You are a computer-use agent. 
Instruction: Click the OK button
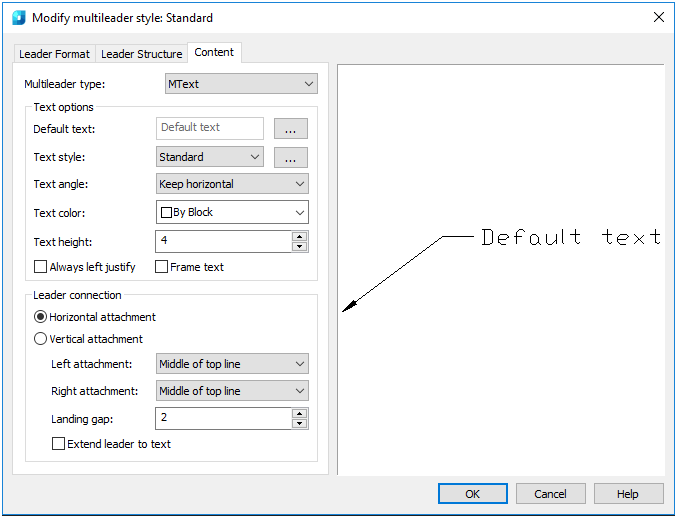click(473, 494)
